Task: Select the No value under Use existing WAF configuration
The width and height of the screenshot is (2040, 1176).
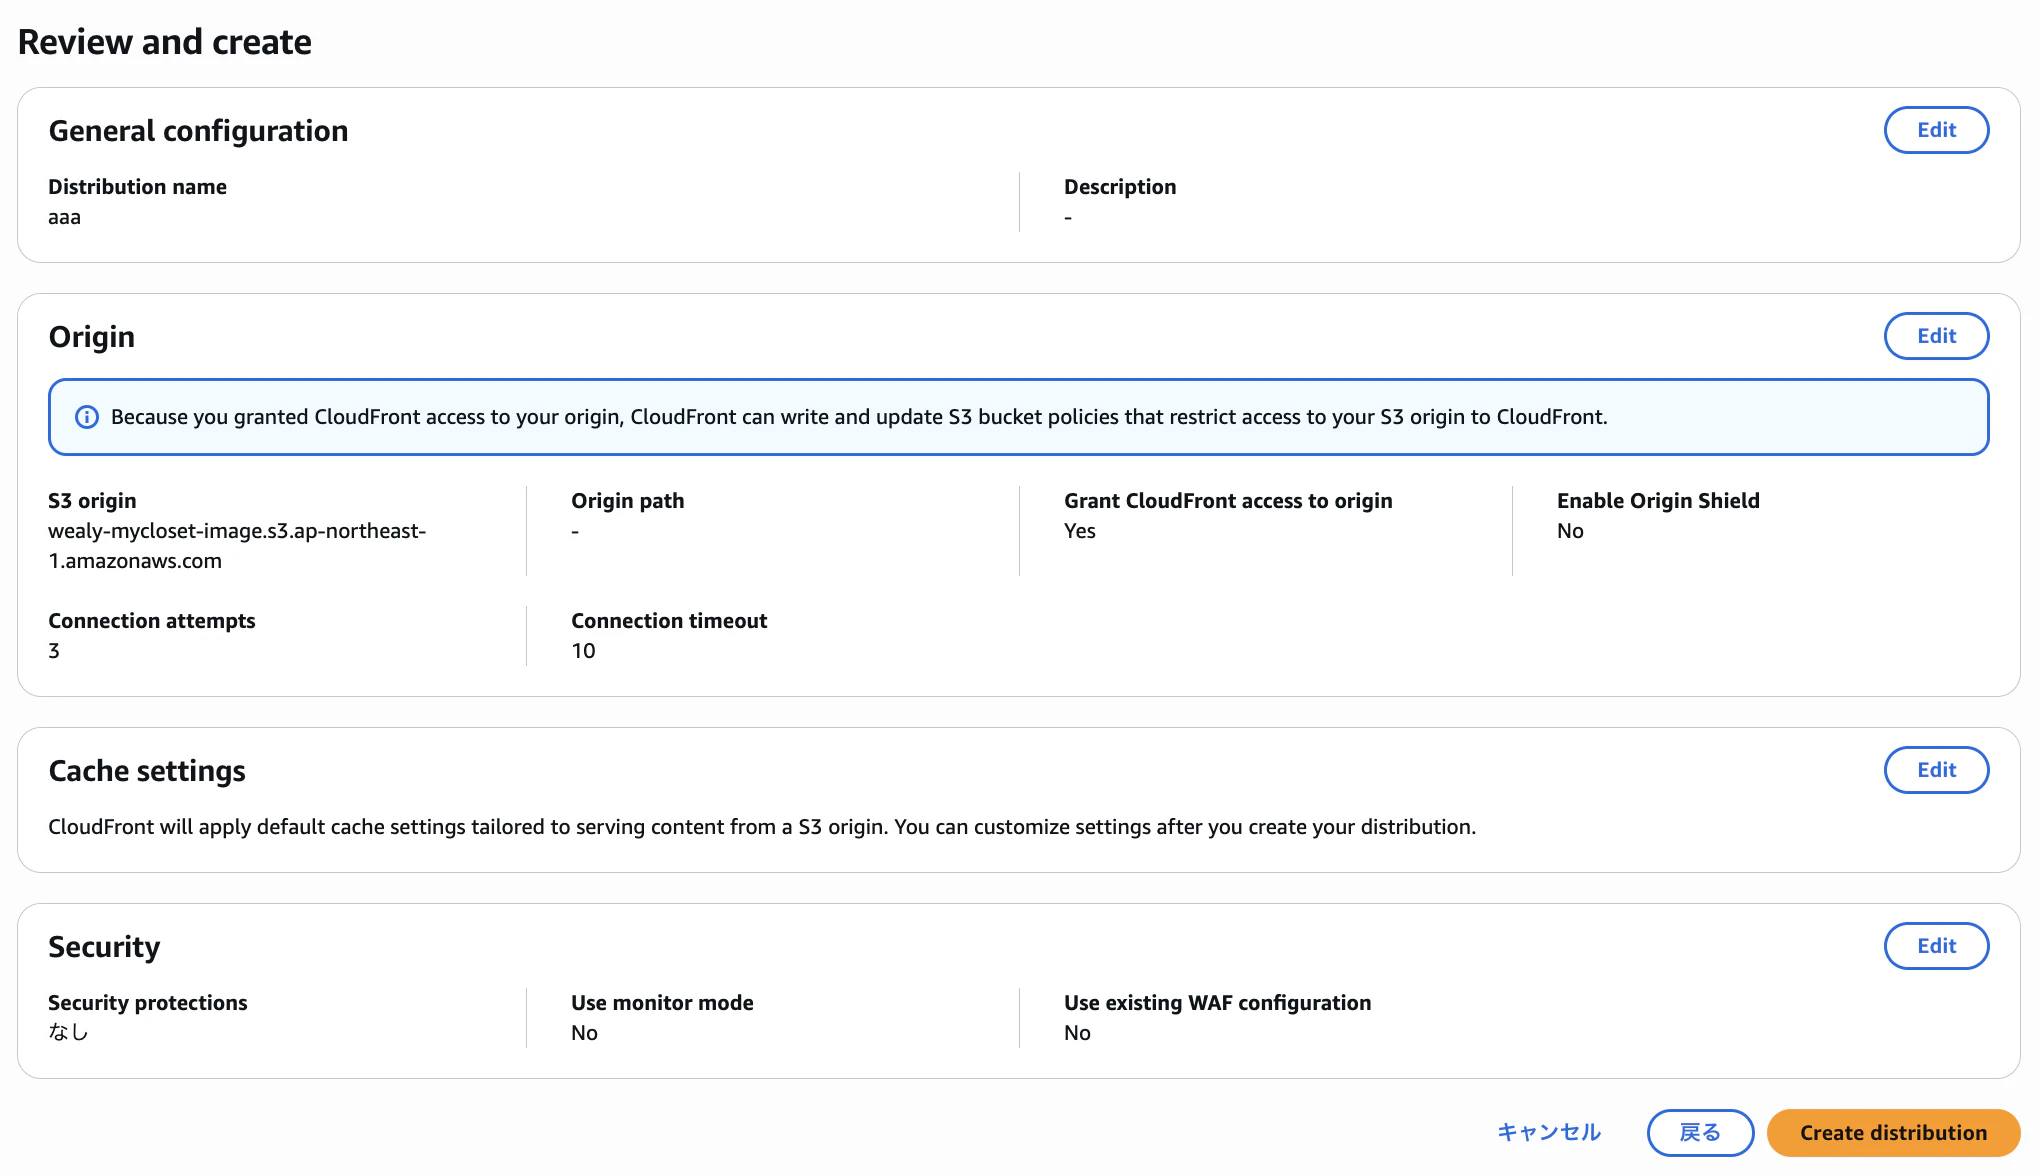Action: [1077, 1033]
